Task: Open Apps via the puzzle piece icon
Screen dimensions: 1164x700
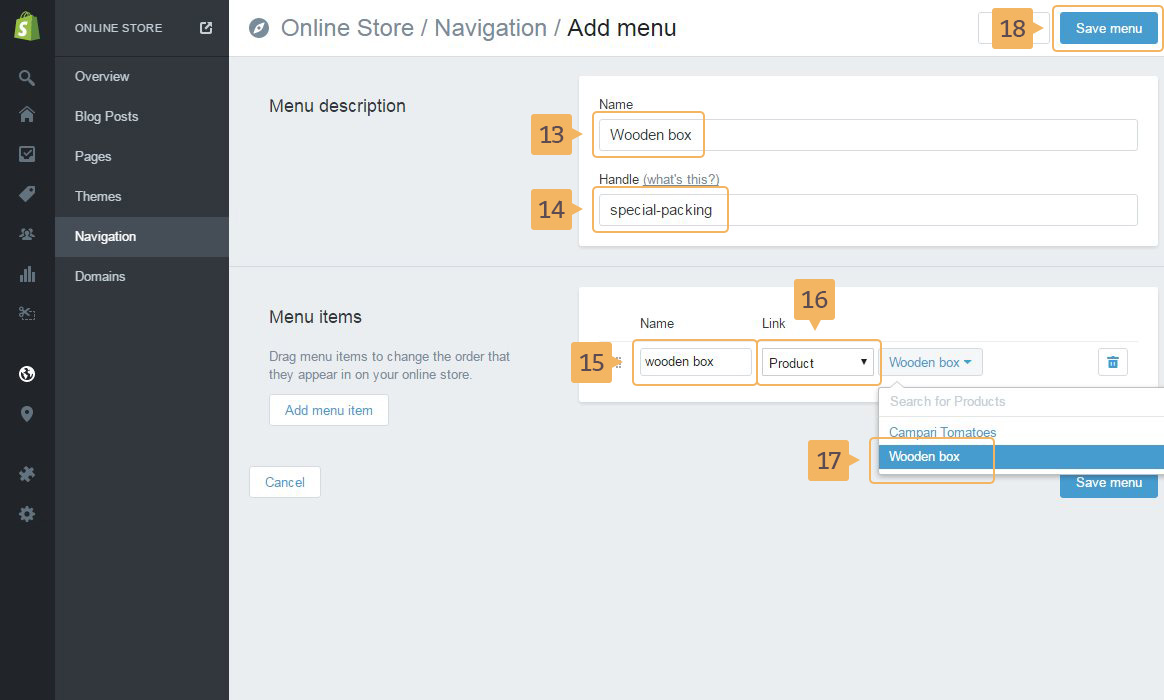Action: pos(27,474)
